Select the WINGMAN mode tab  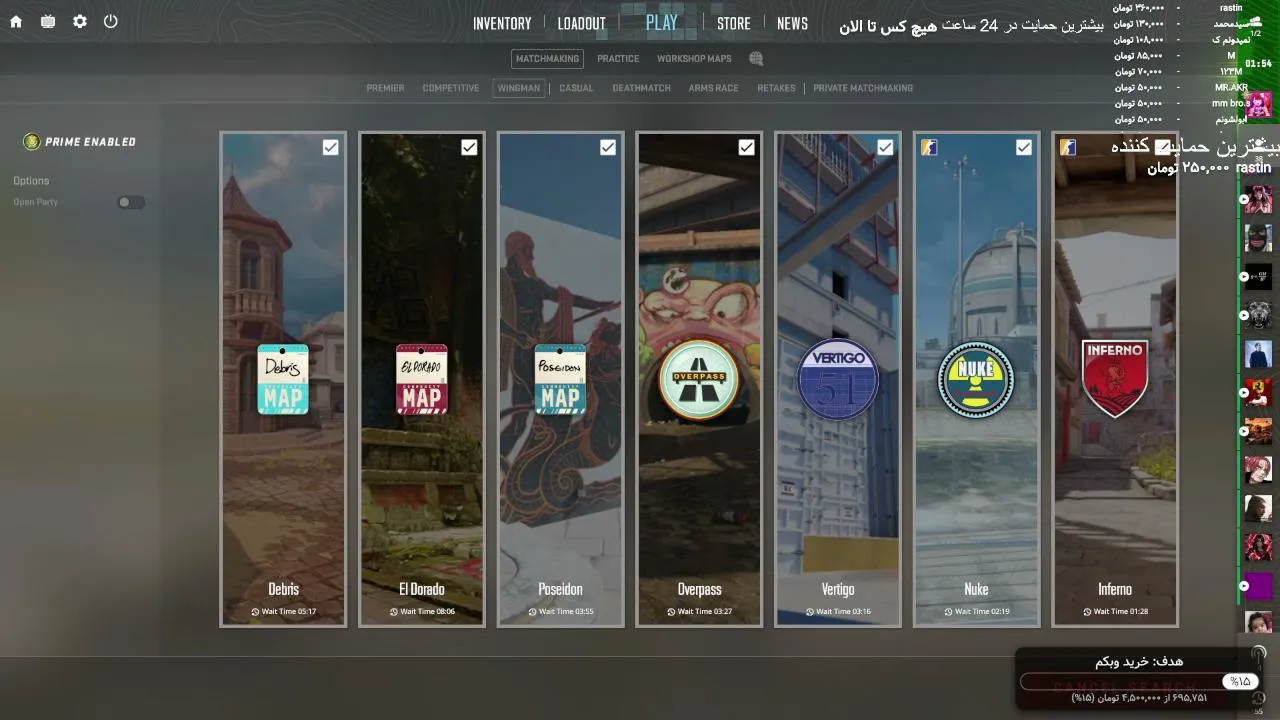click(519, 88)
